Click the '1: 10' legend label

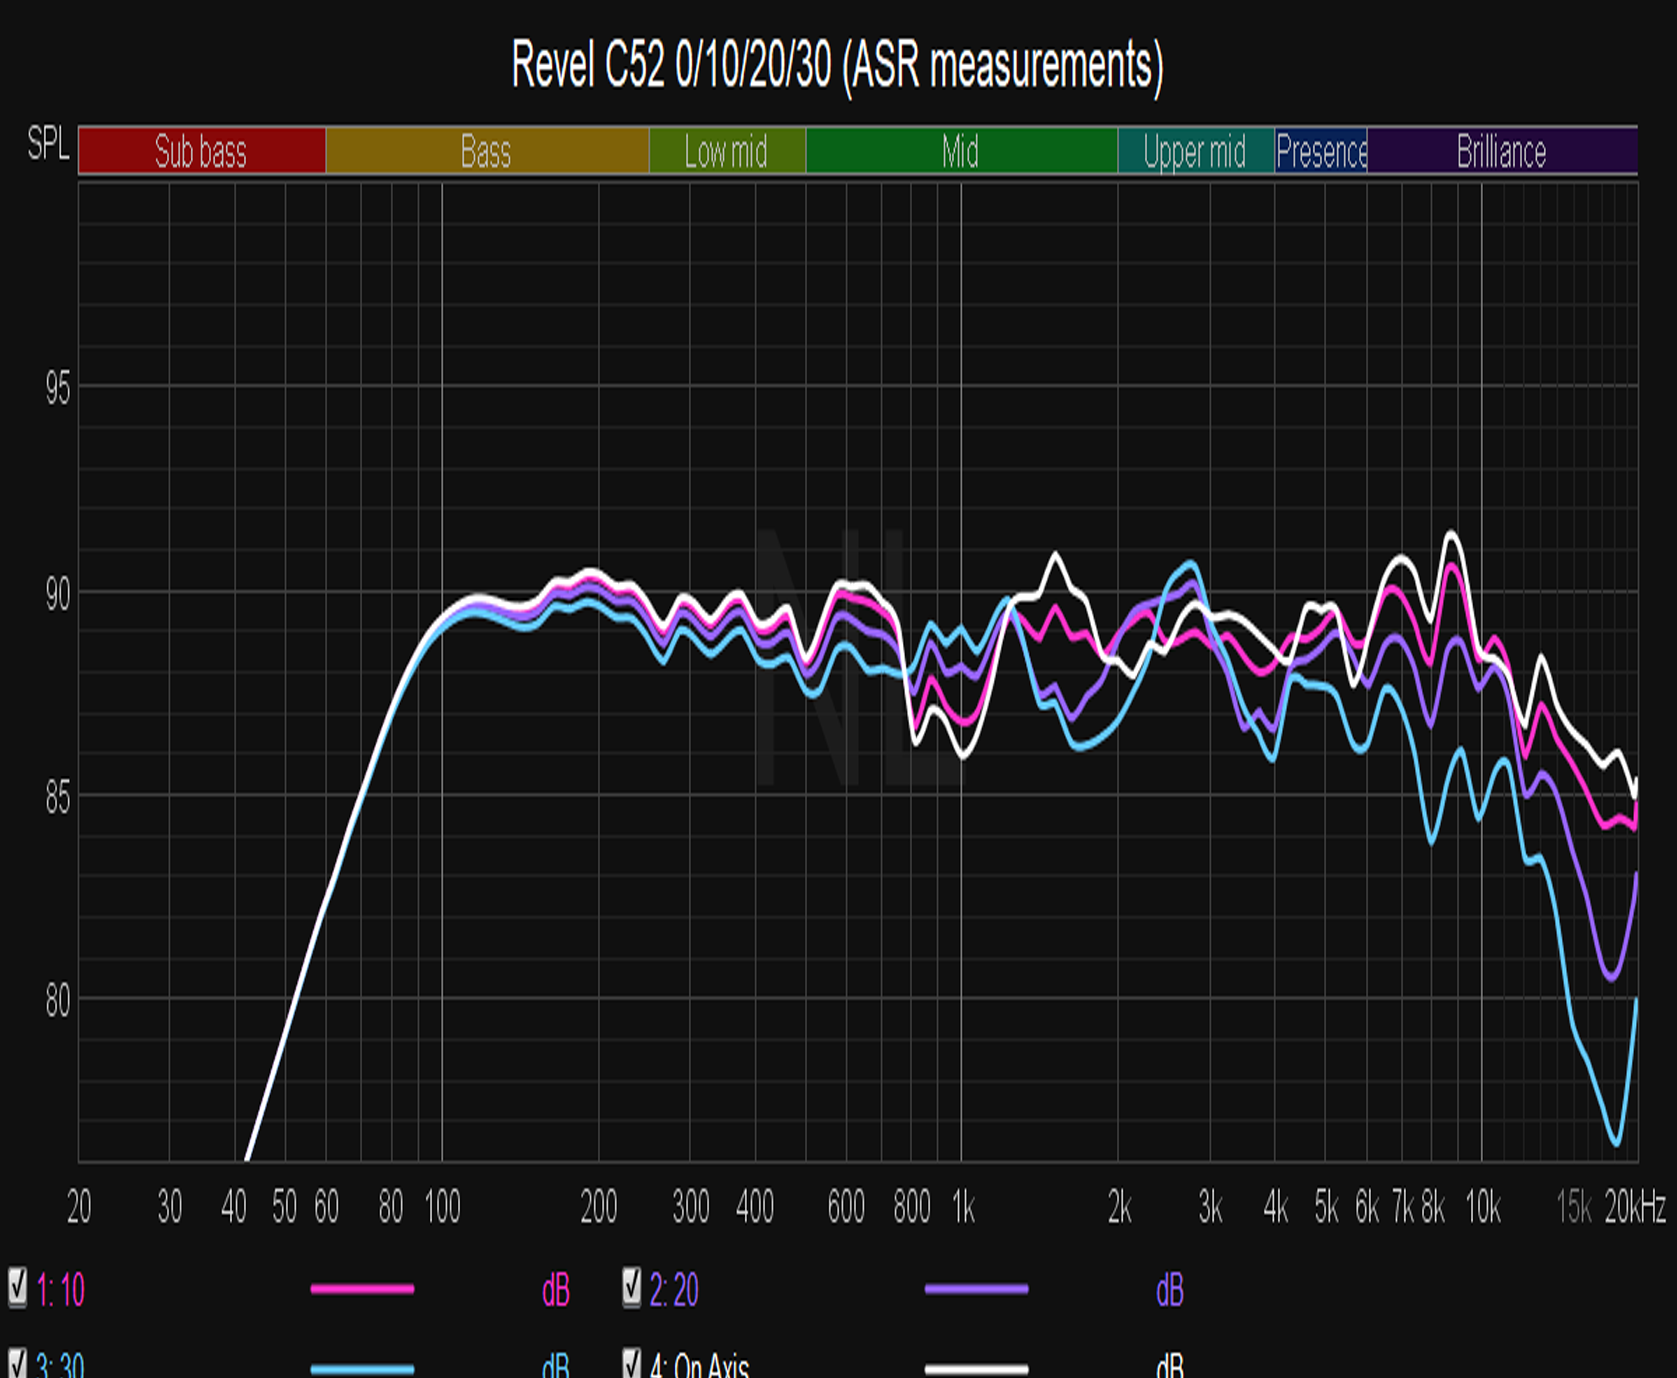pyautogui.click(x=60, y=1290)
